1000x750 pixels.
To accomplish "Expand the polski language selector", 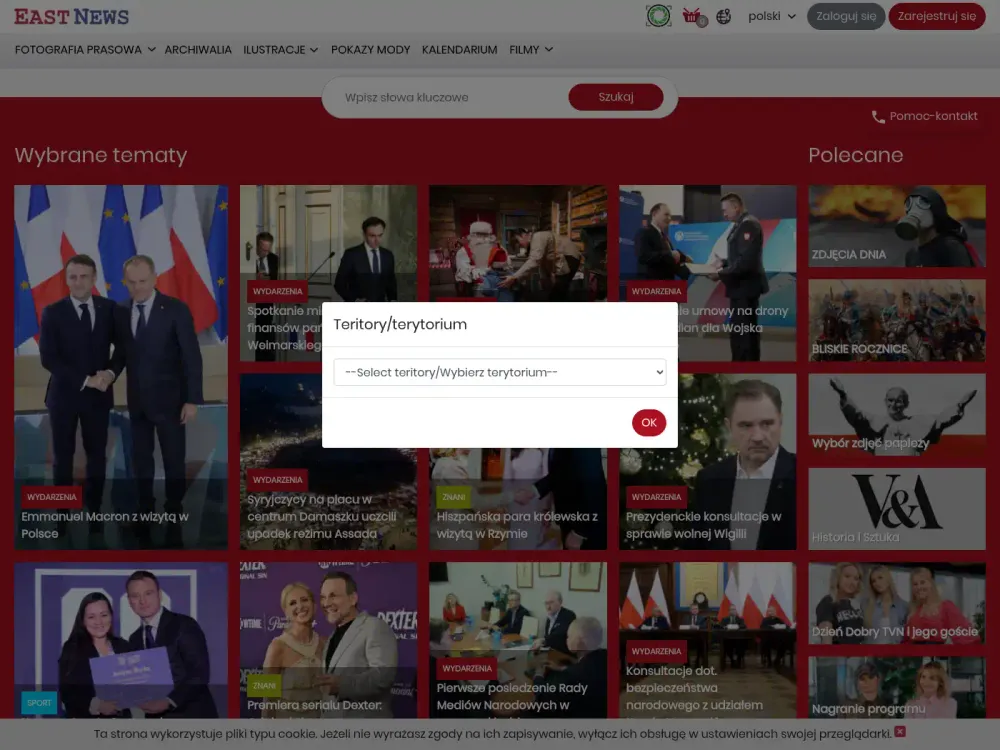I will click(x=772, y=16).
